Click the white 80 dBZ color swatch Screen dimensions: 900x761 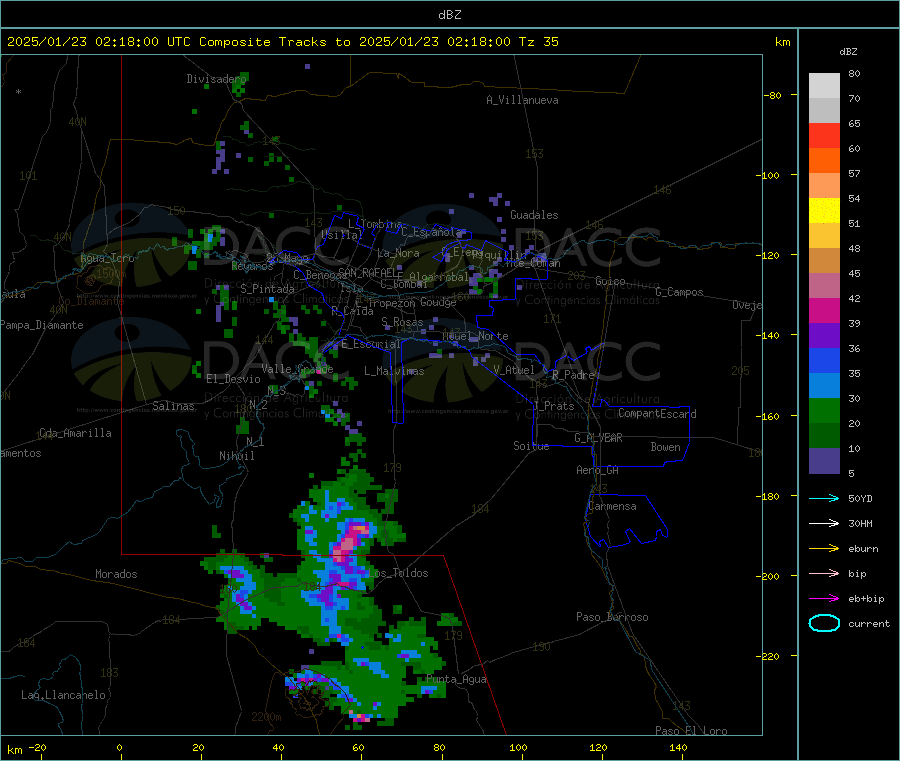click(824, 86)
